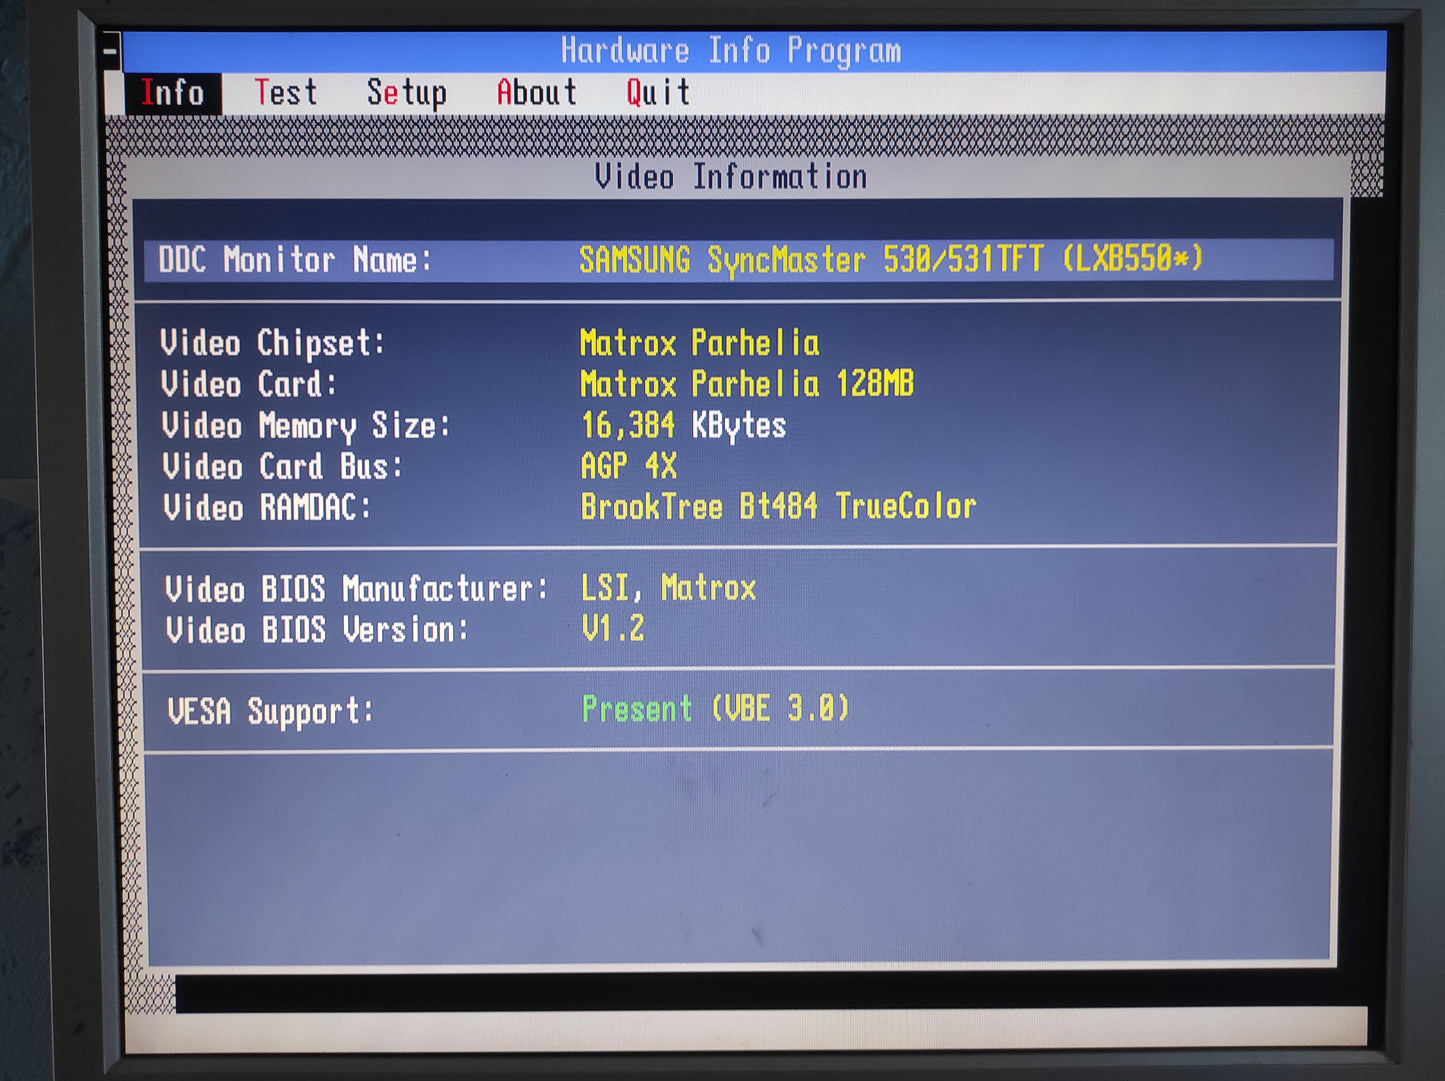Image resolution: width=1445 pixels, height=1081 pixels.
Task: Click the BrookTree Bt484 TrueColor RAMDAC value
Action: click(x=778, y=507)
